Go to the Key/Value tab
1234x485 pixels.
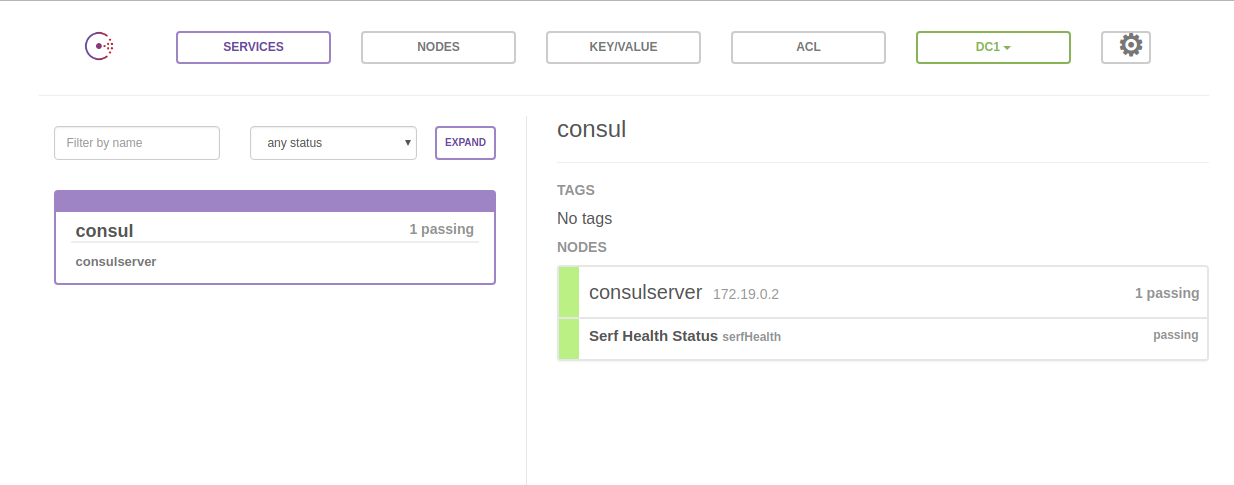tap(623, 47)
